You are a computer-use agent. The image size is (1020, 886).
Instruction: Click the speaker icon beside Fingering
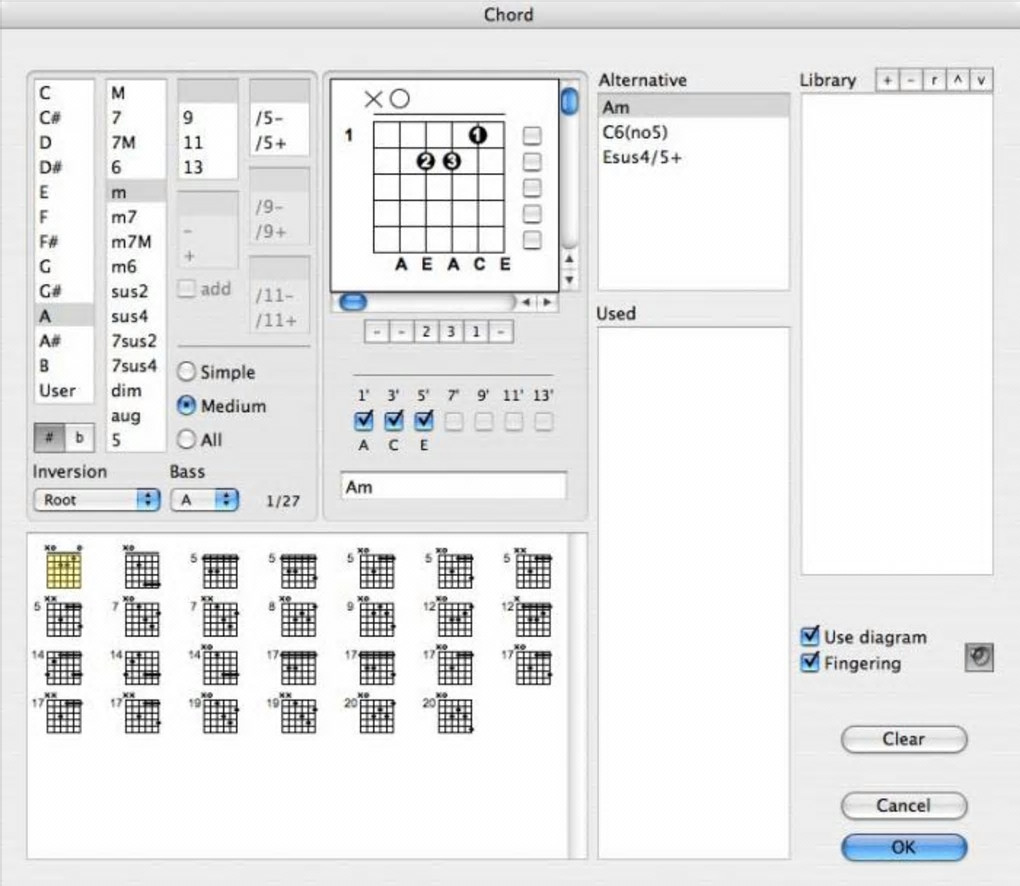pyautogui.click(x=978, y=657)
